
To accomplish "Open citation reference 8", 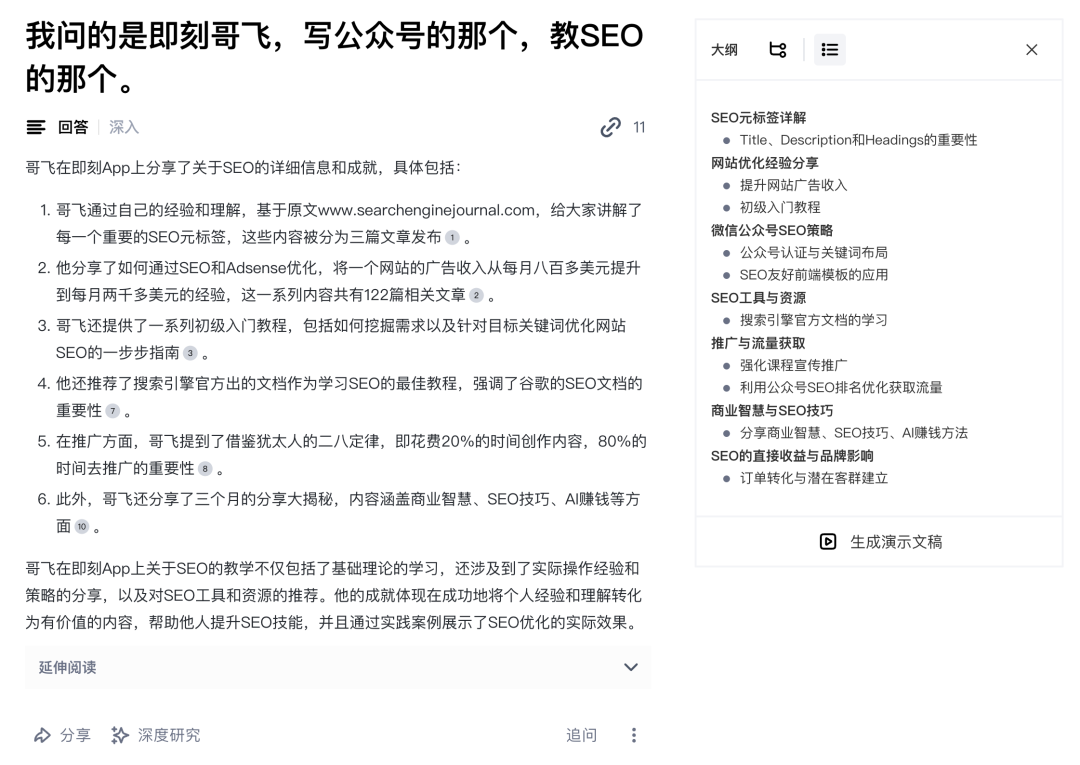I will tap(205, 469).
